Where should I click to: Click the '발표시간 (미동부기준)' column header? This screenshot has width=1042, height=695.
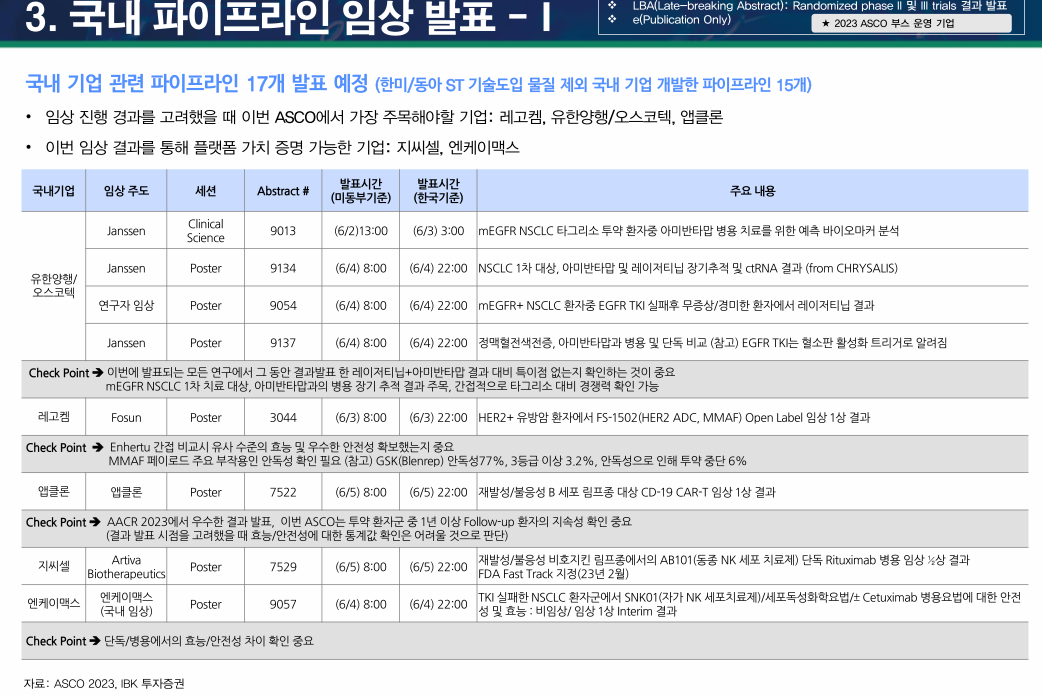click(361, 191)
